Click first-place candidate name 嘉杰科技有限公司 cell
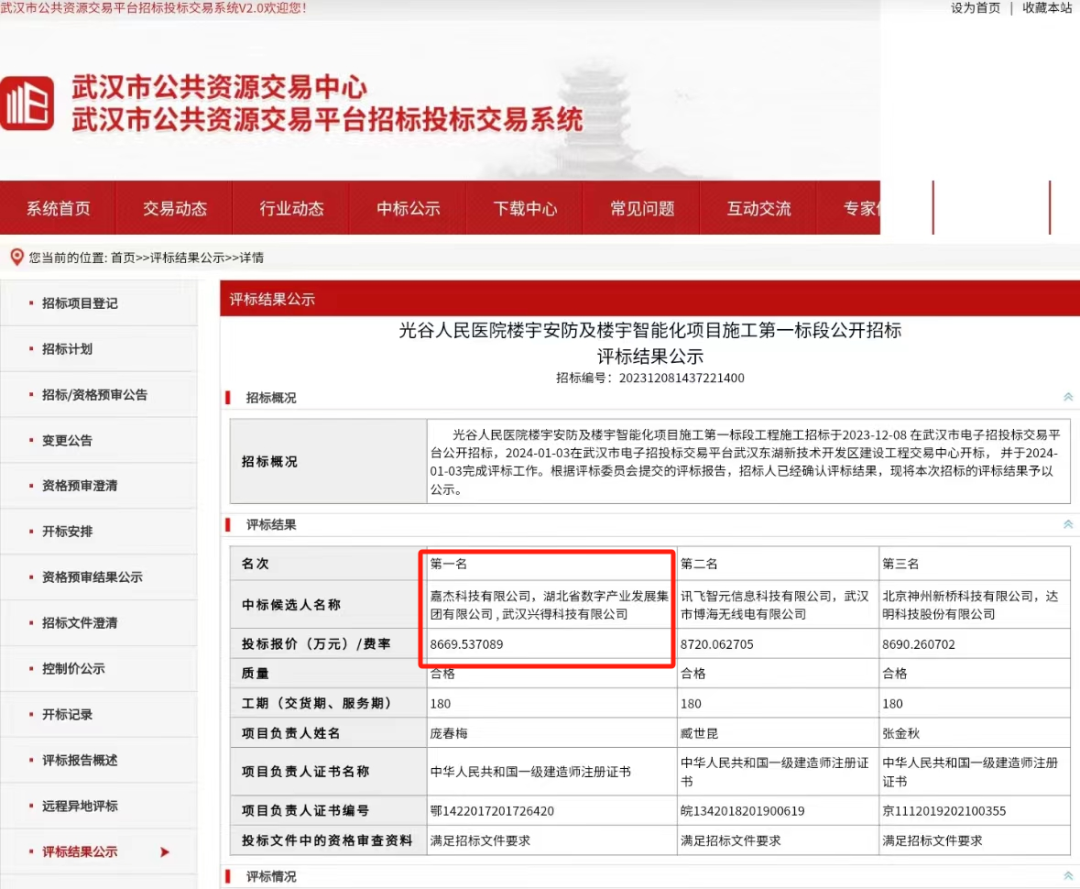1080x889 pixels. pyautogui.click(x=552, y=605)
